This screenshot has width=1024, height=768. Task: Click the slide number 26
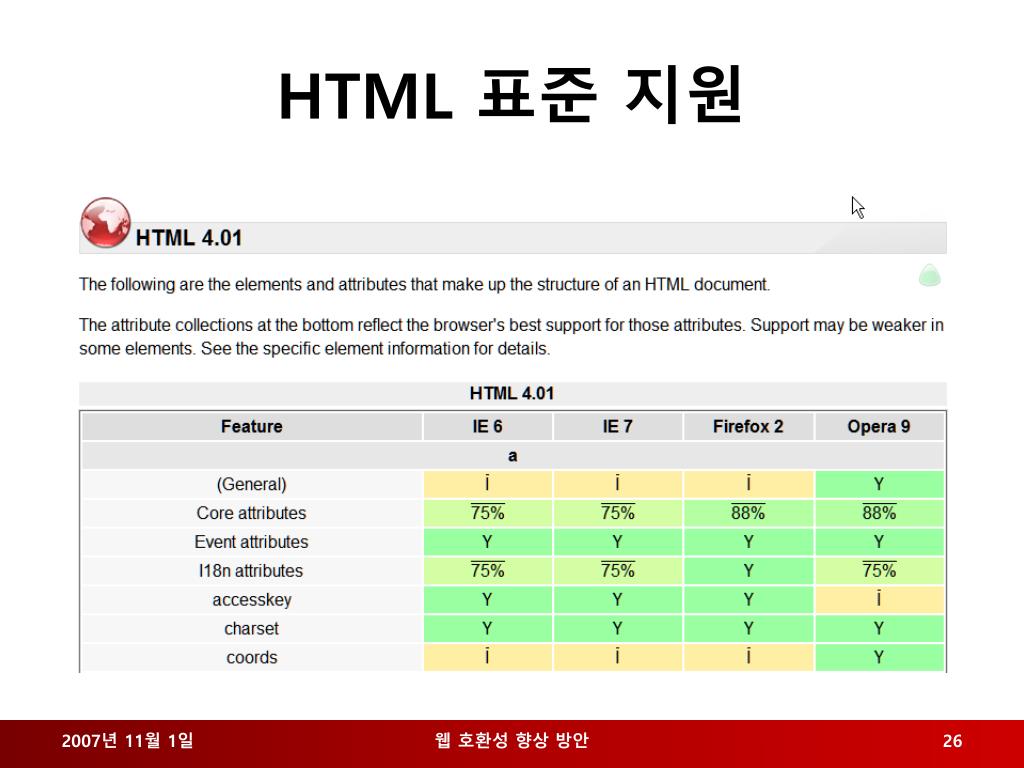pos(952,741)
